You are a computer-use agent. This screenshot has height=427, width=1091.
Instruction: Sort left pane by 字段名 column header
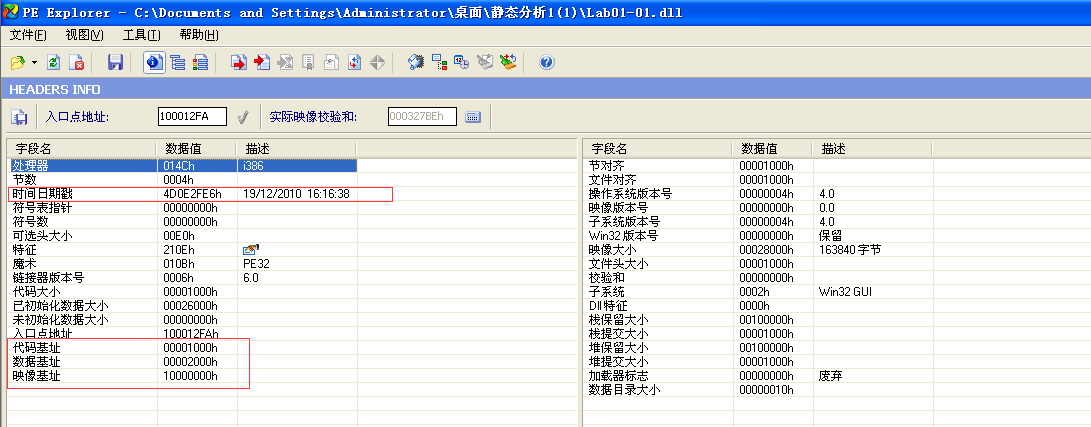coord(82,149)
